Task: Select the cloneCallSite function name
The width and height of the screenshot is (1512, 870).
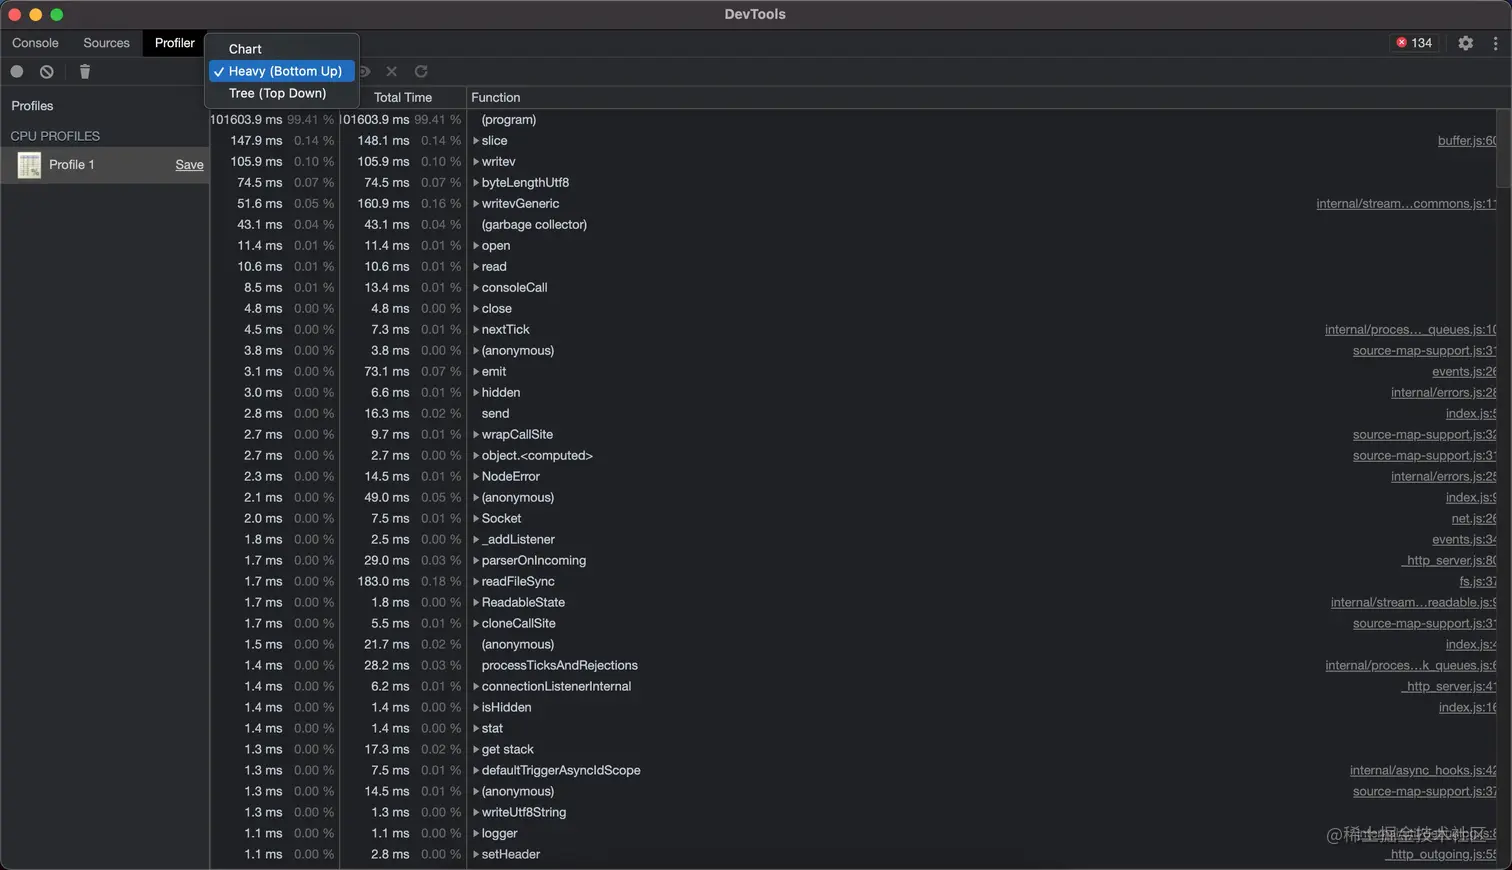Action: 519,624
